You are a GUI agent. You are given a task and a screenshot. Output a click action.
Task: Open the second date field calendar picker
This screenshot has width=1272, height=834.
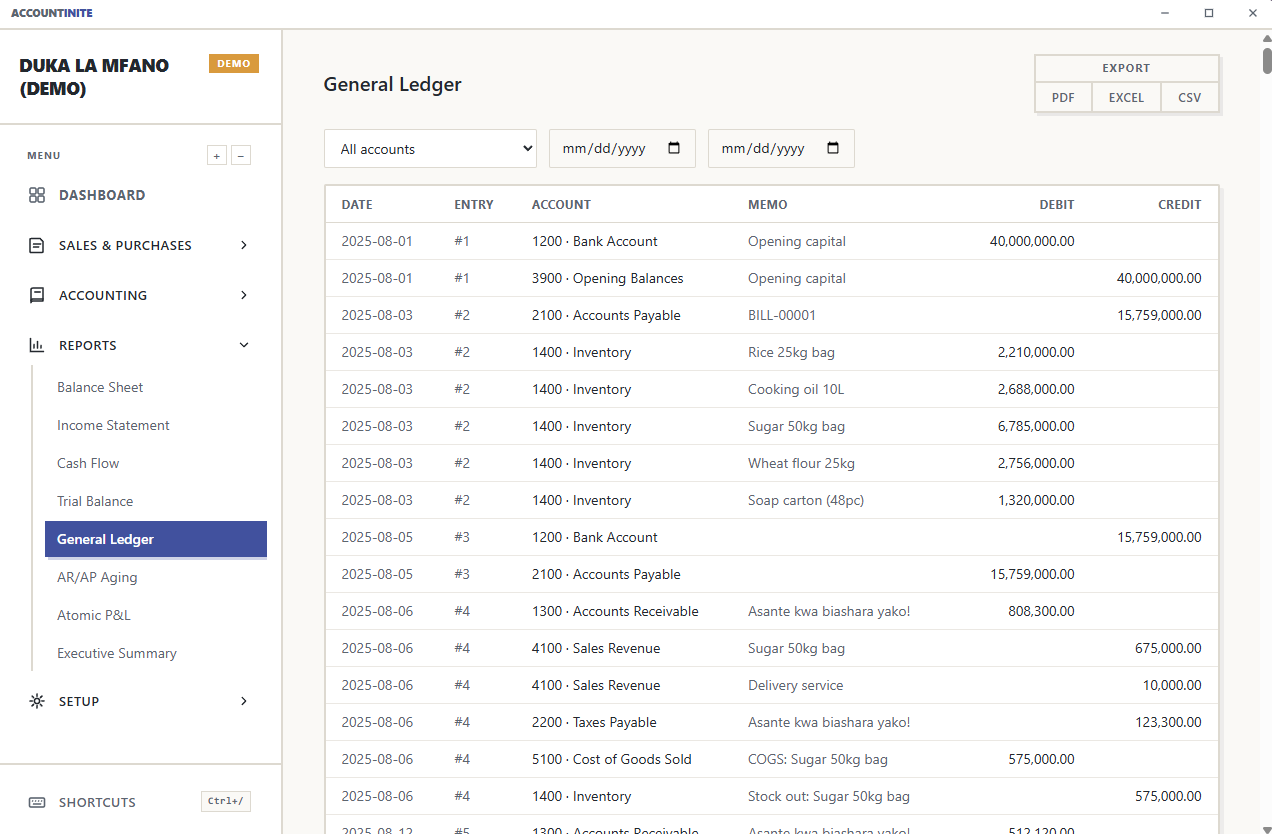(833, 148)
